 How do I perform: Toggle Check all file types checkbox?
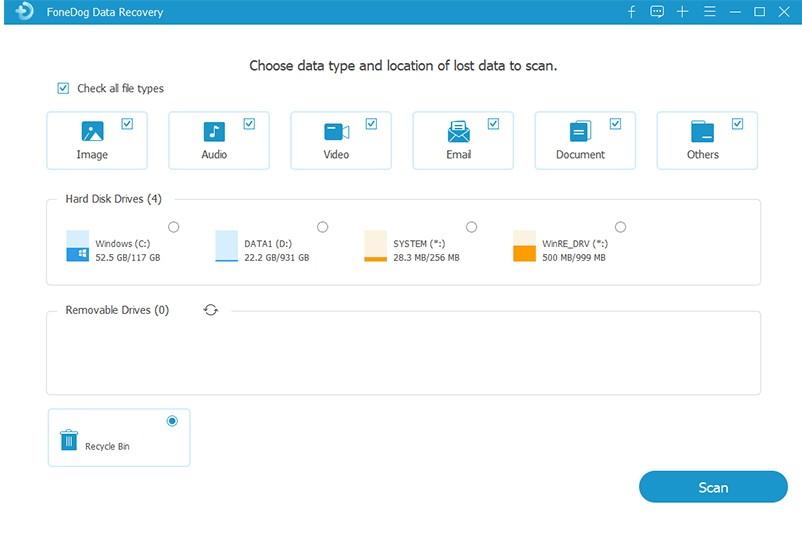[x=63, y=88]
